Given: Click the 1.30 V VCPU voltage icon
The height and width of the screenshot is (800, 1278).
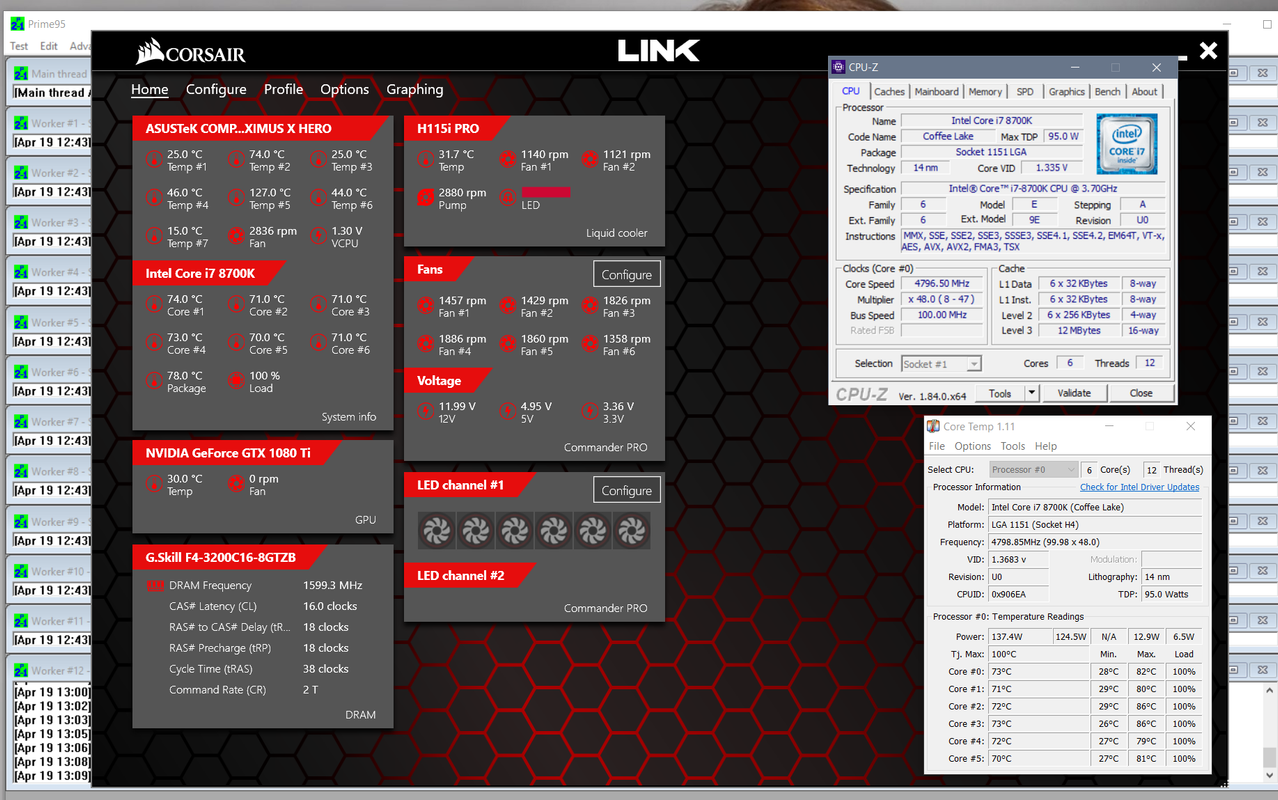Looking at the screenshot, I should (318, 236).
